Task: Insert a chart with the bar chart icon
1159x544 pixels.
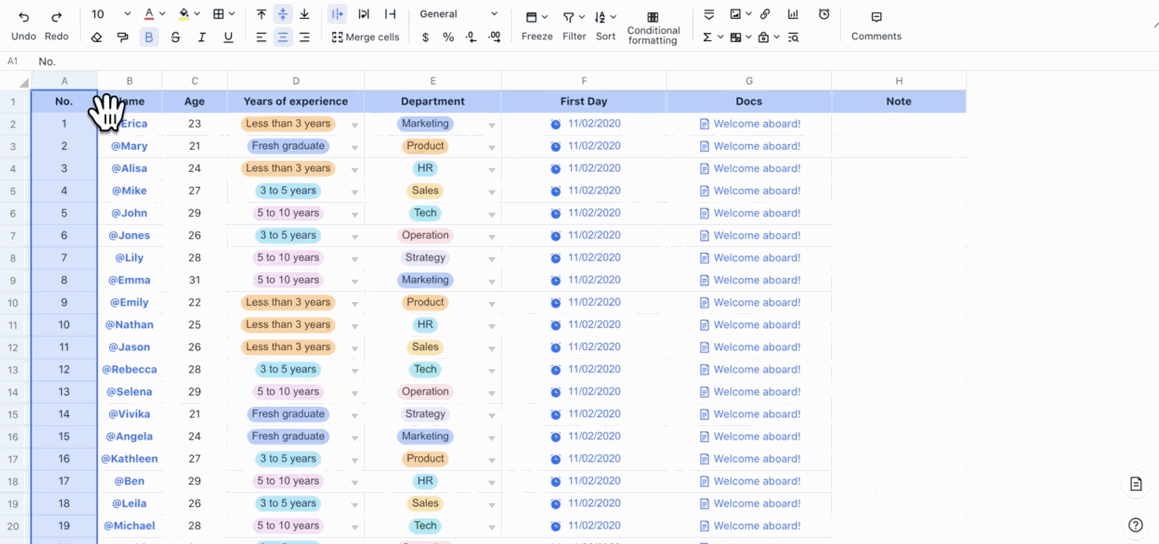Action: point(793,15)
